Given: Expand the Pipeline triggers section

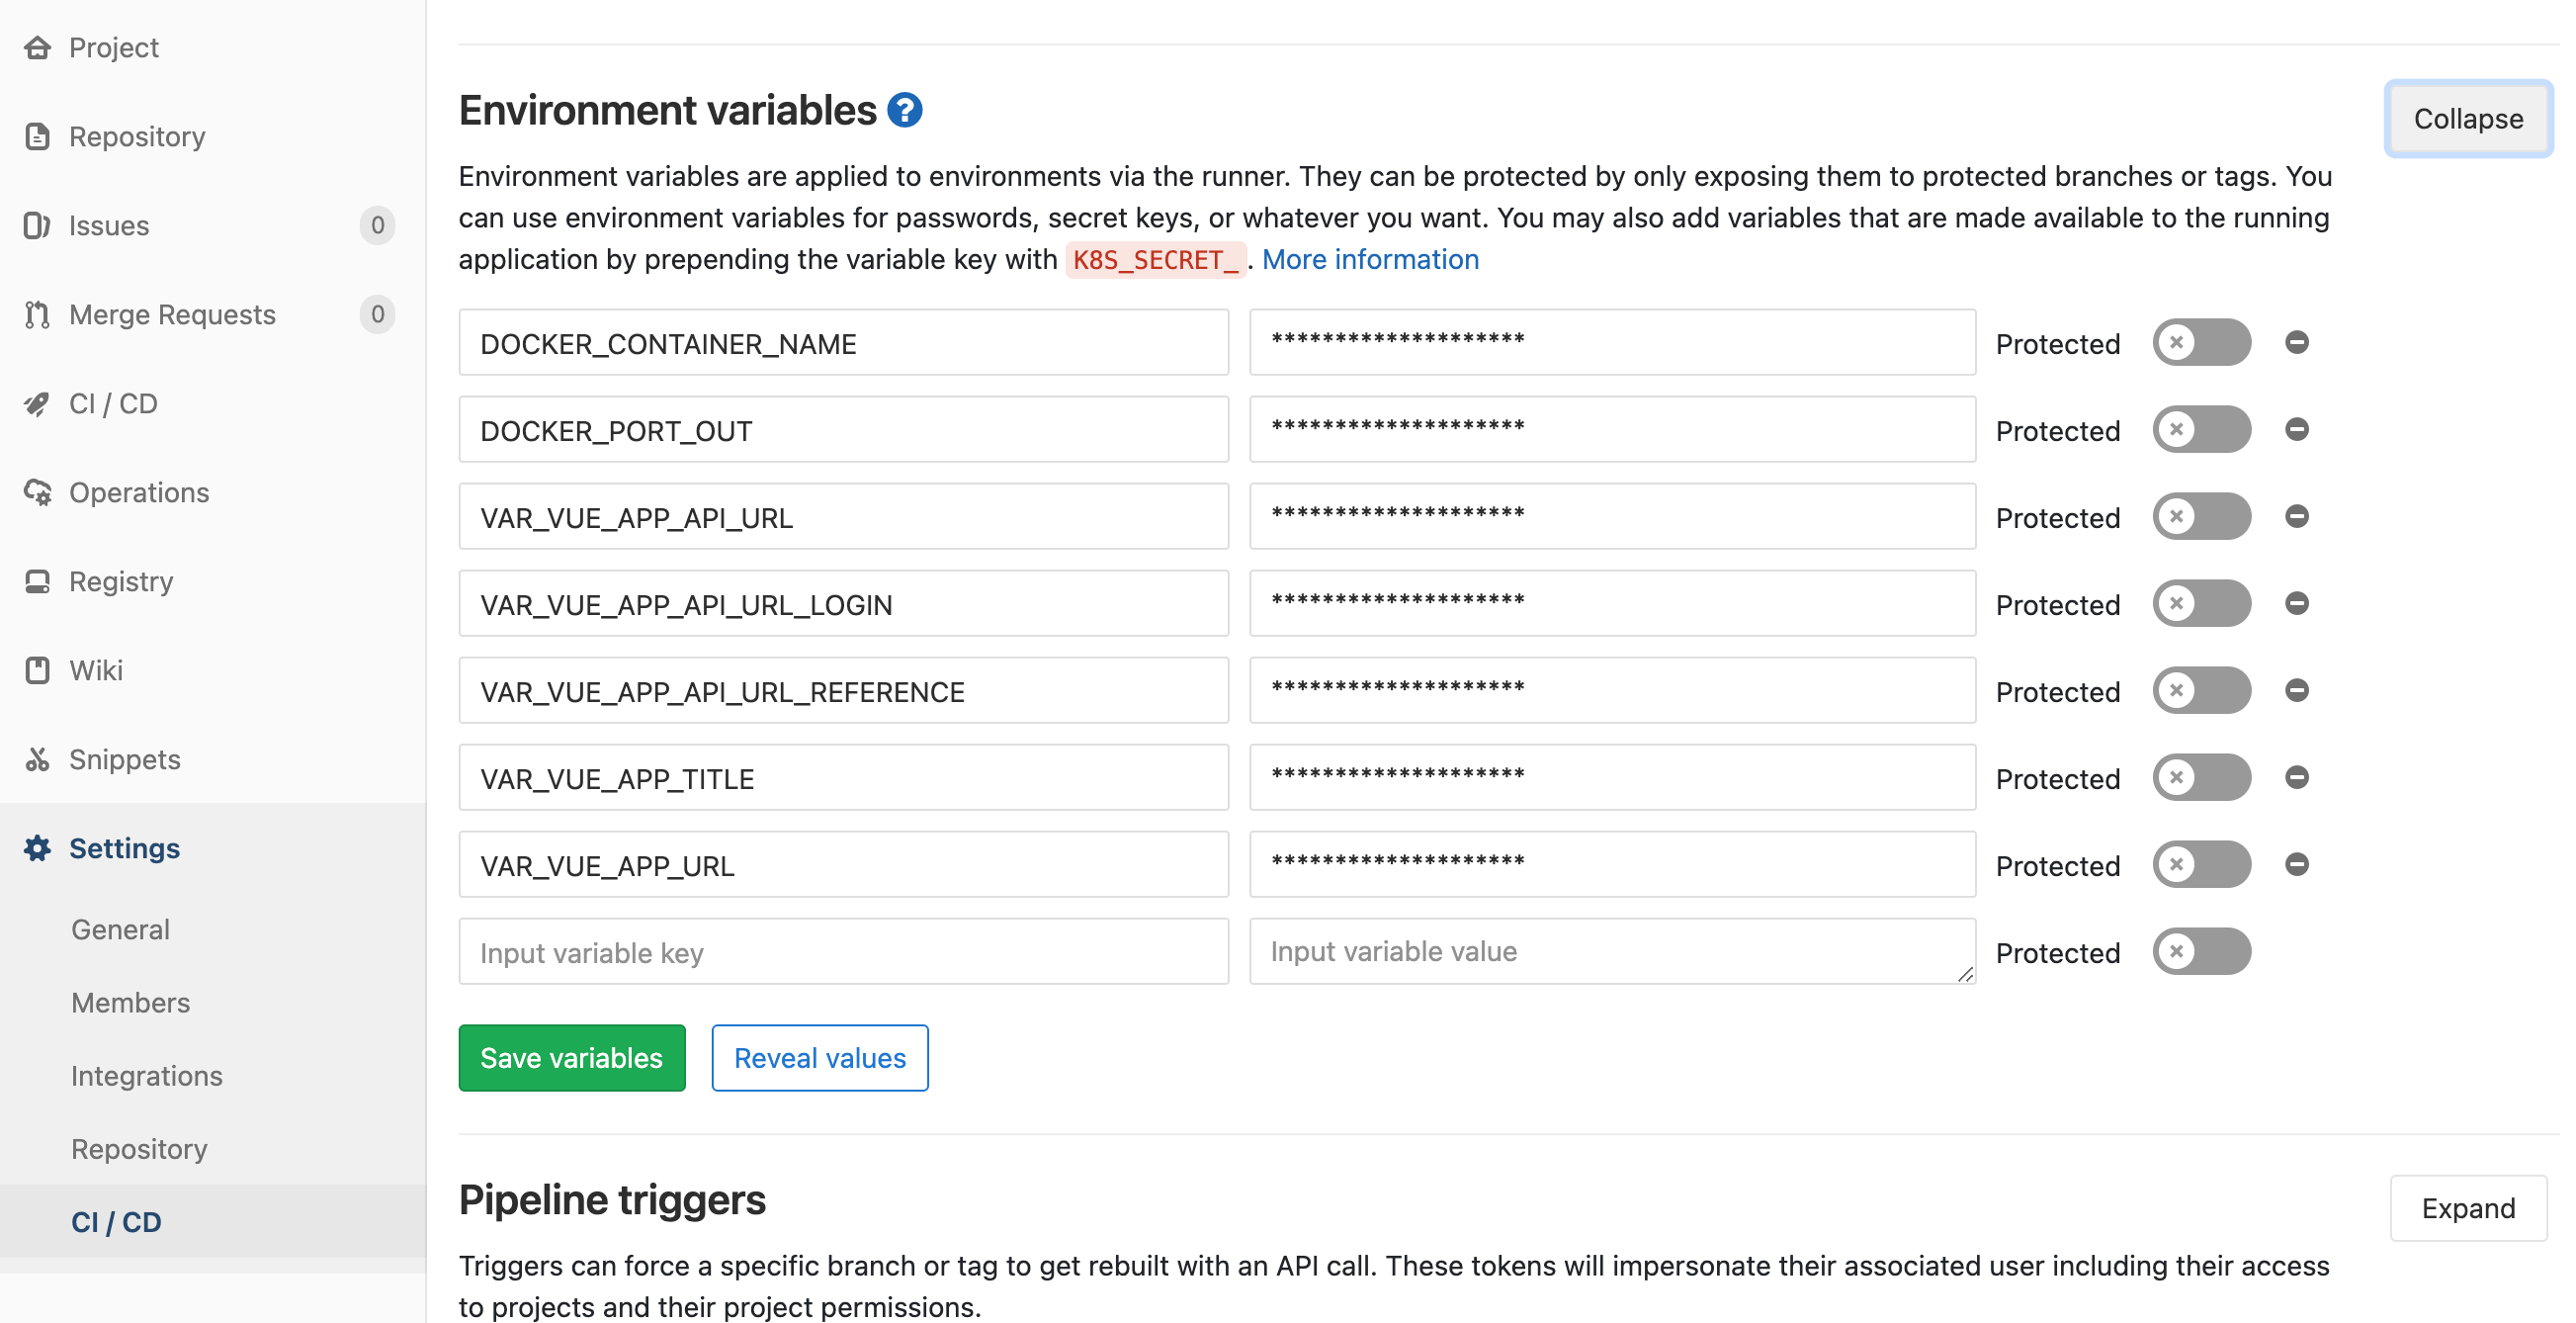Looking at the screenshot, I should [x=2467, y=1207].
